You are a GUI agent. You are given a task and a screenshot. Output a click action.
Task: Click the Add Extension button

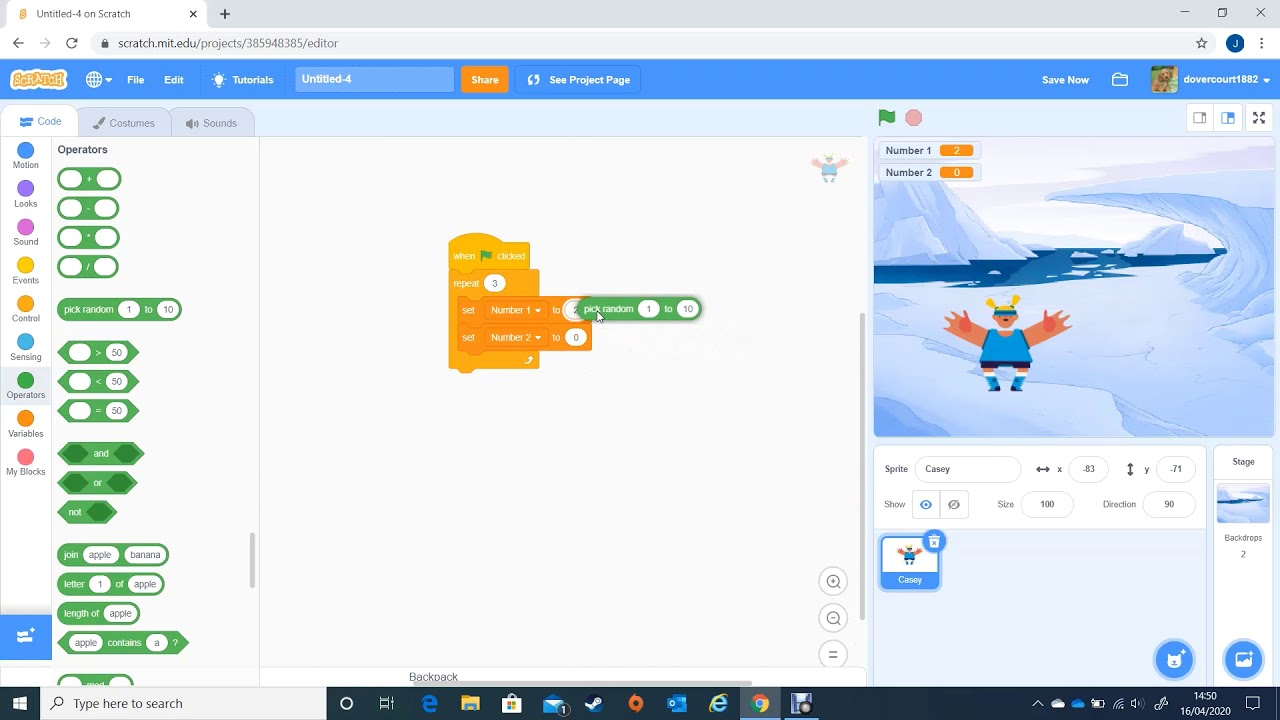(26, 636)
